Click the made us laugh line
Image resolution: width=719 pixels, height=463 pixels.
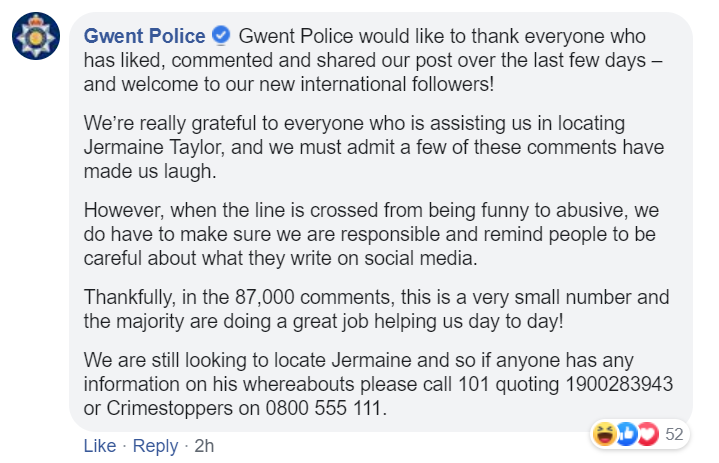pos(150,171)
